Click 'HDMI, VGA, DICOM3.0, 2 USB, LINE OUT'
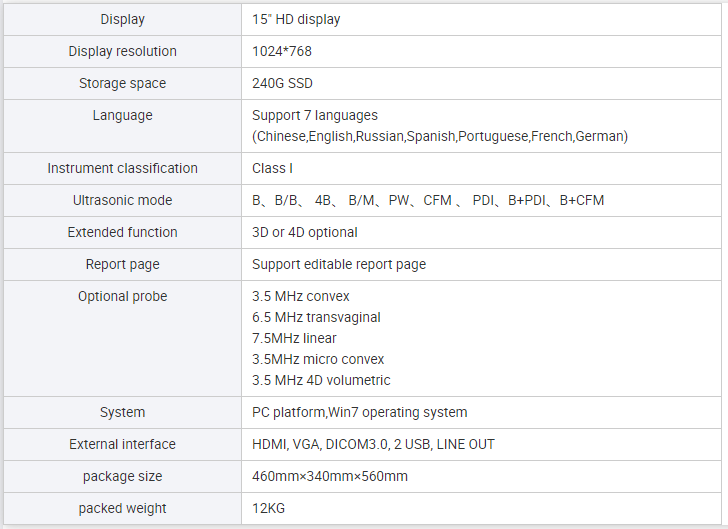This screenshot has height=529, width=728. click(x=373, y=444)
